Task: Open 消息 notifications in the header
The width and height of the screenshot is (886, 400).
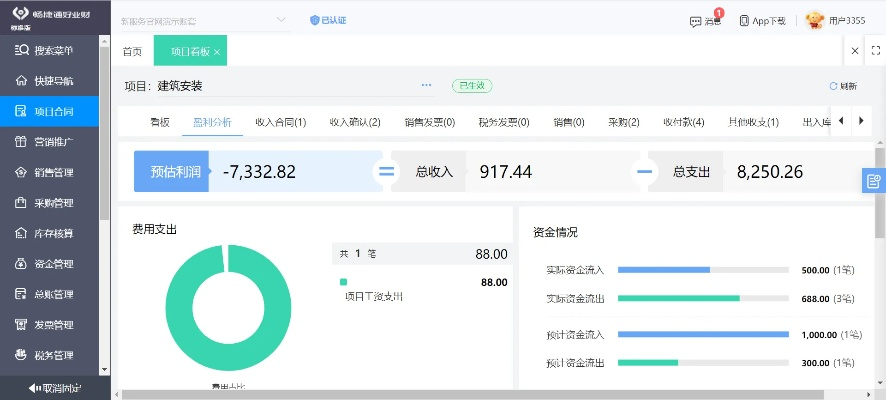Action: pos(705,20)
